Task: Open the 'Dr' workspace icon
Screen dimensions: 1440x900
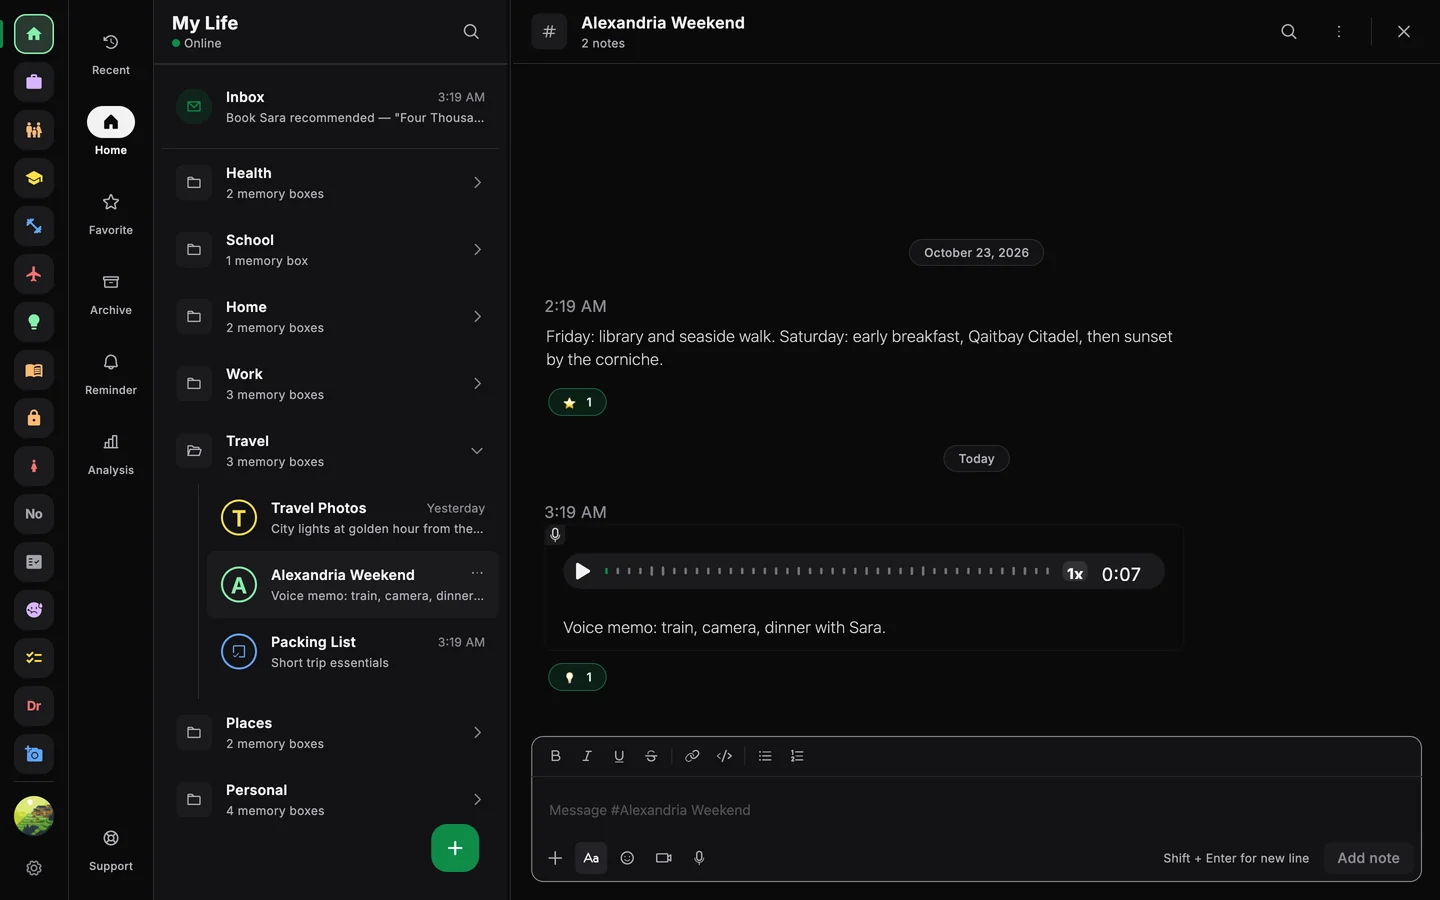Action: pyautogui.click(x=34, y=706)
